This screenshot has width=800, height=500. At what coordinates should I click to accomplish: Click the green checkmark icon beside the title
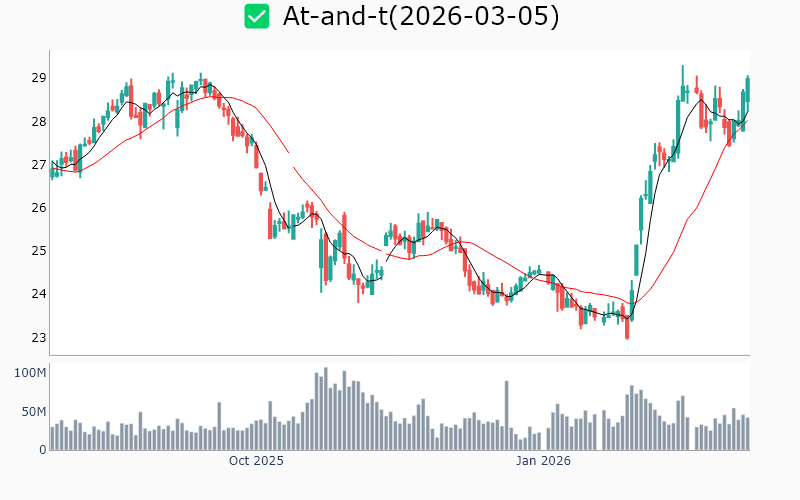pos(257,16)
